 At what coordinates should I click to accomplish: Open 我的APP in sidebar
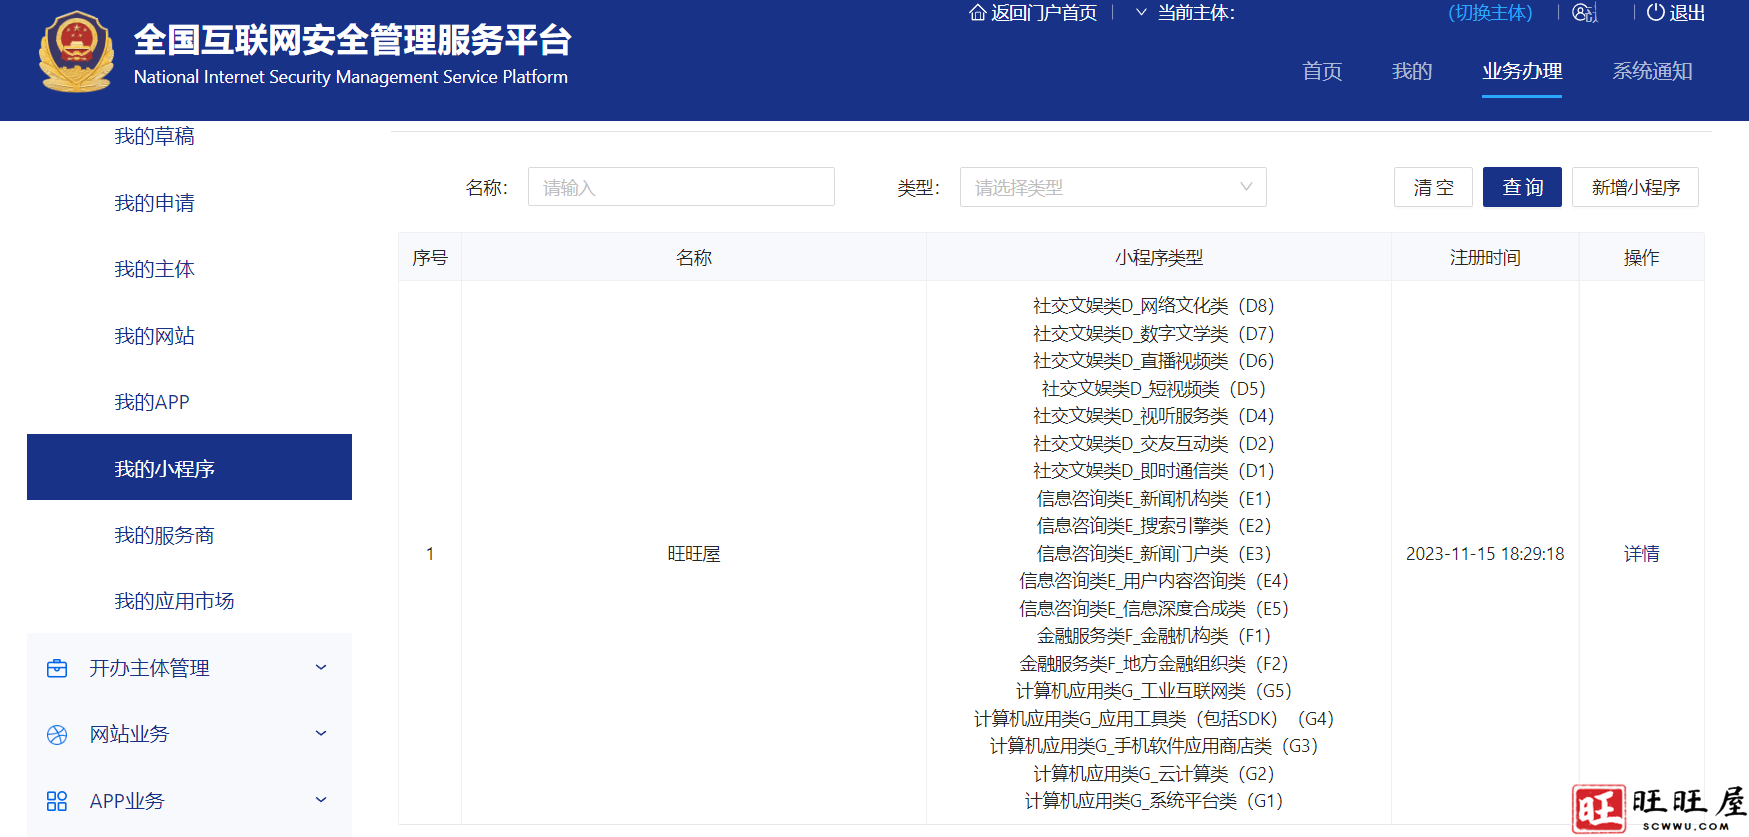point(152,402)
